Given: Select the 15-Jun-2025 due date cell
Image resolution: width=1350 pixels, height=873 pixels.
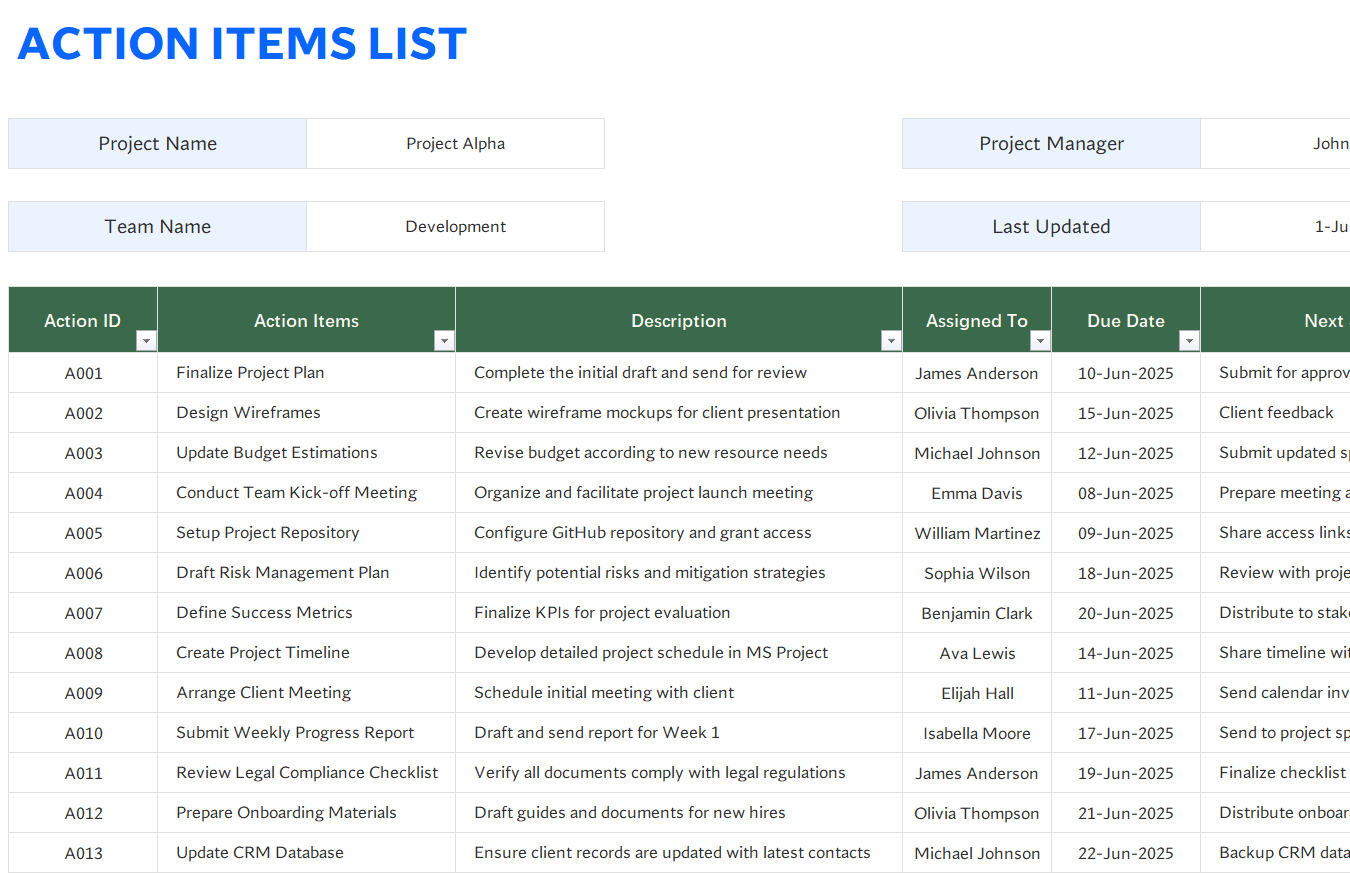Looking at the screenshot, I should 1126,413.
